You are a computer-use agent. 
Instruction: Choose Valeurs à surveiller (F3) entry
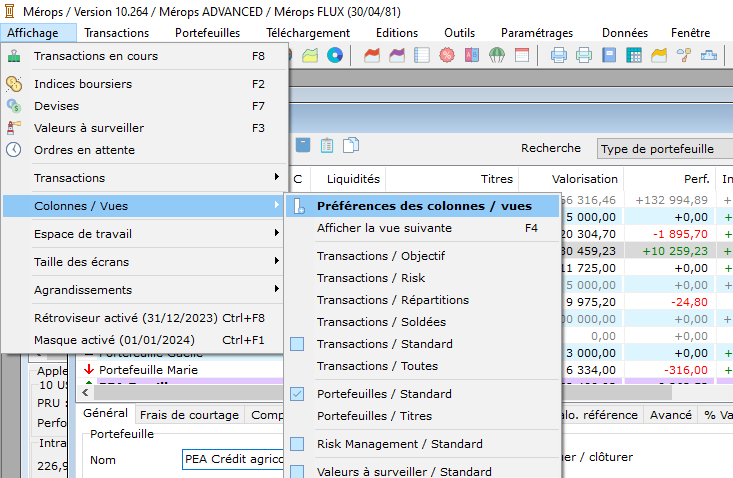pos(144,128)
